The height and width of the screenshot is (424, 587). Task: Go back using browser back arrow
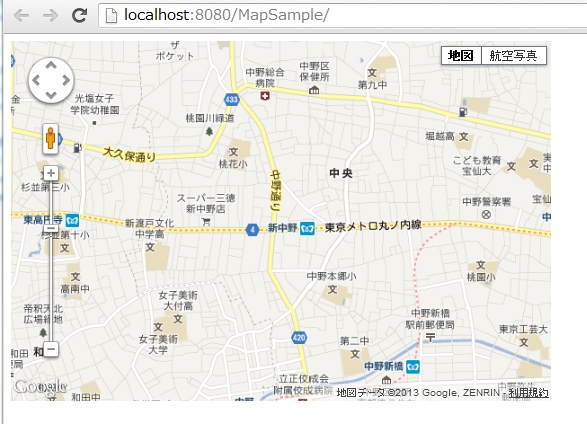[21, 15]
